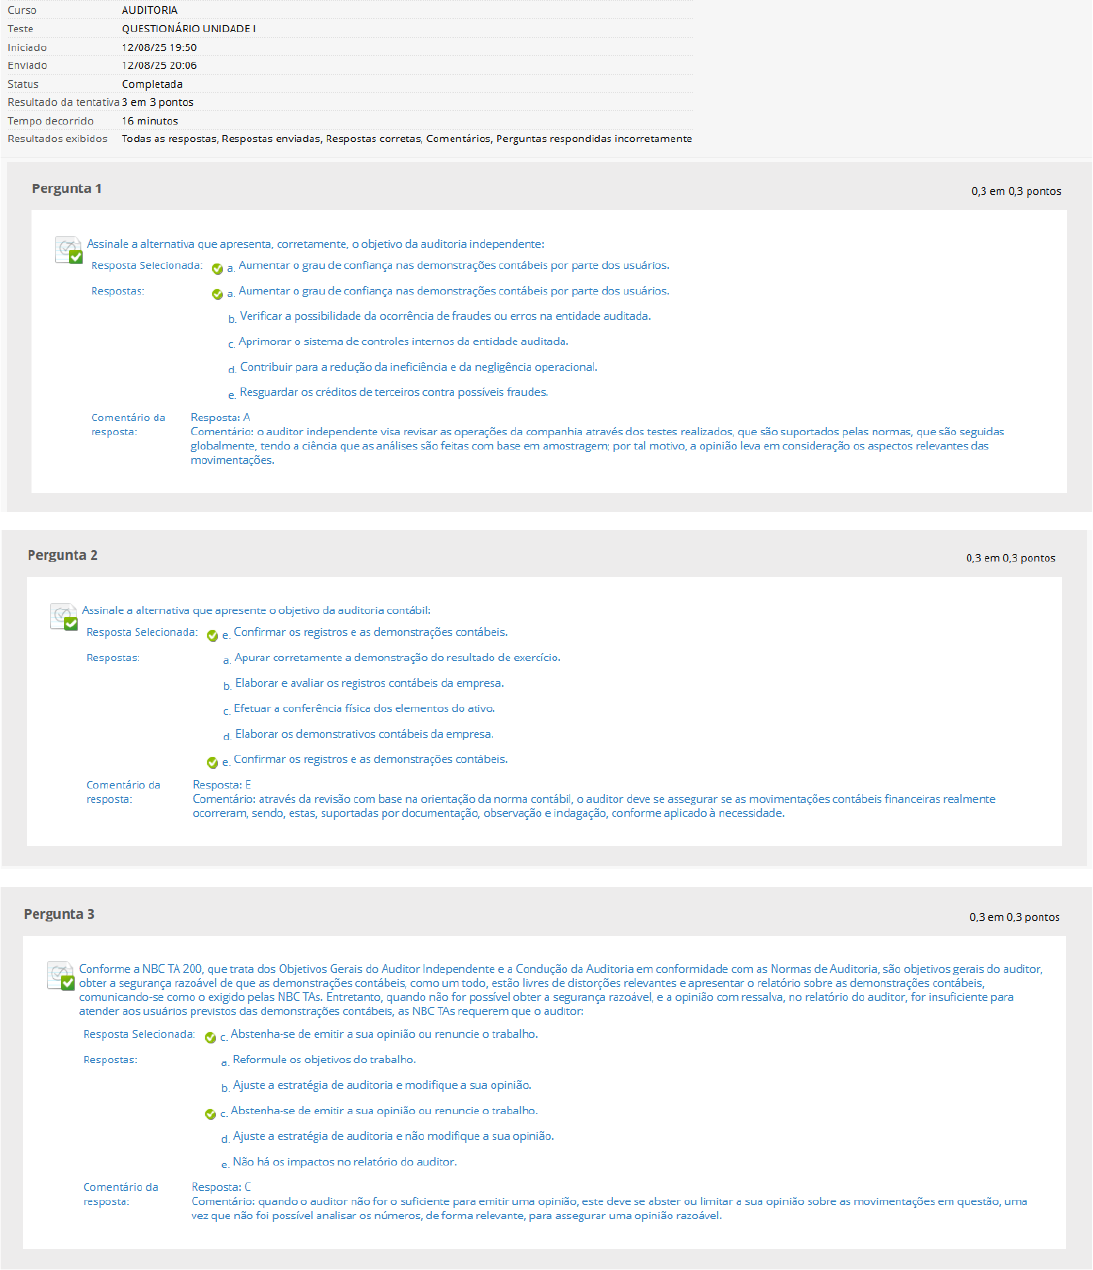
Task: Click the correct-answer icon beside Pergunta 3 question
Action: coord(61,976)
